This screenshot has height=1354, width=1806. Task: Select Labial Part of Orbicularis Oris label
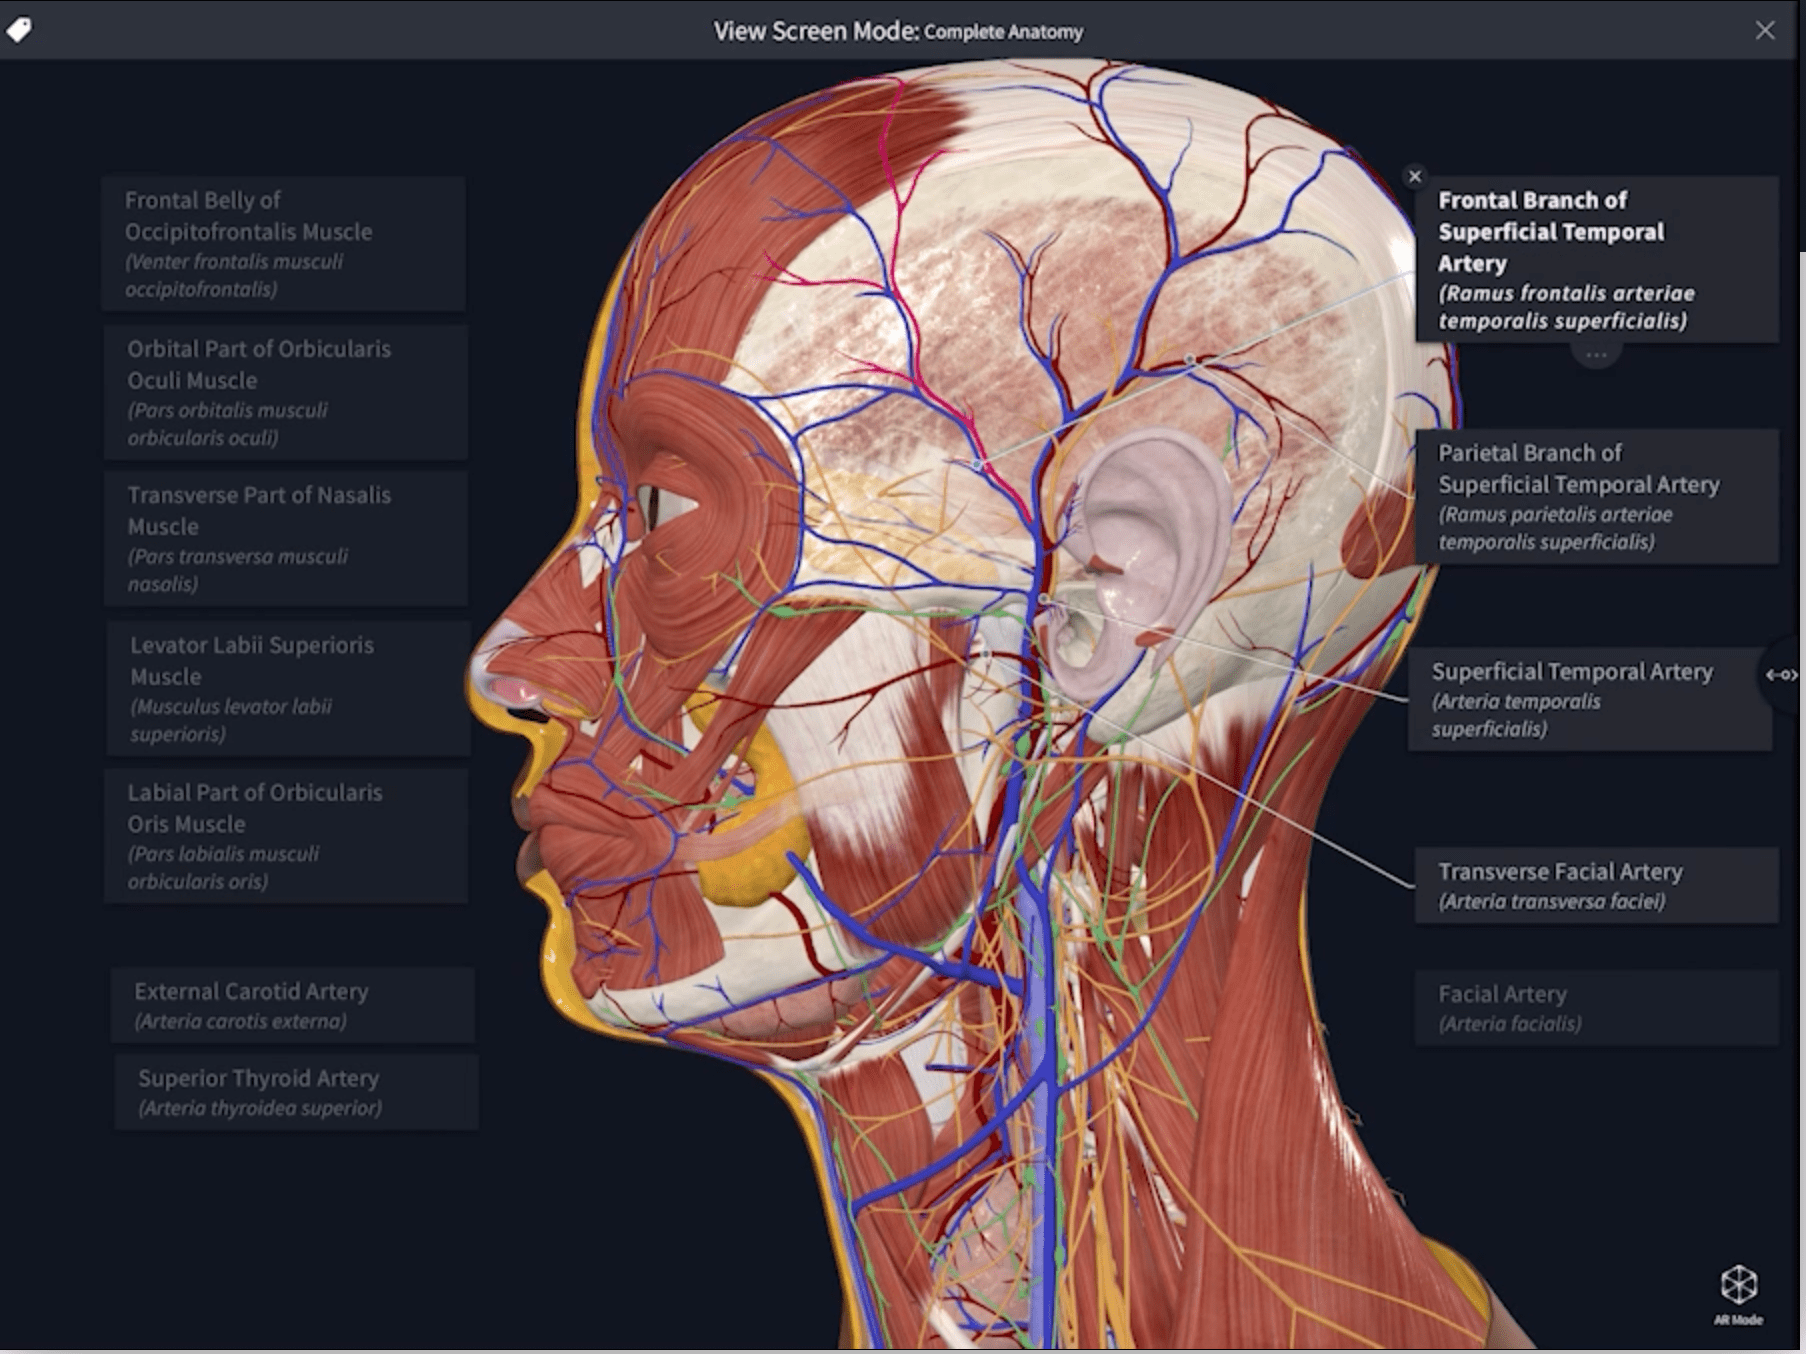pyautogui.click(x=286, y=836)
